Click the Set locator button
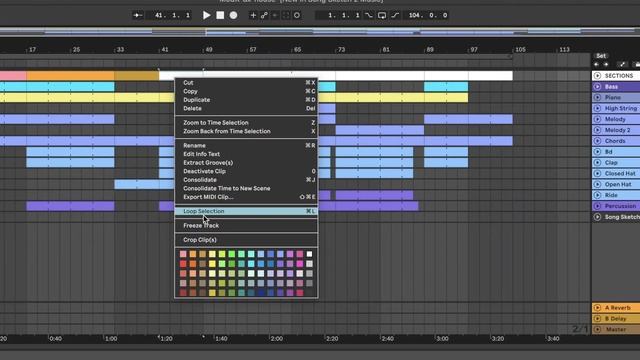The width and height of the screenshot is (640, 360). 600,56
